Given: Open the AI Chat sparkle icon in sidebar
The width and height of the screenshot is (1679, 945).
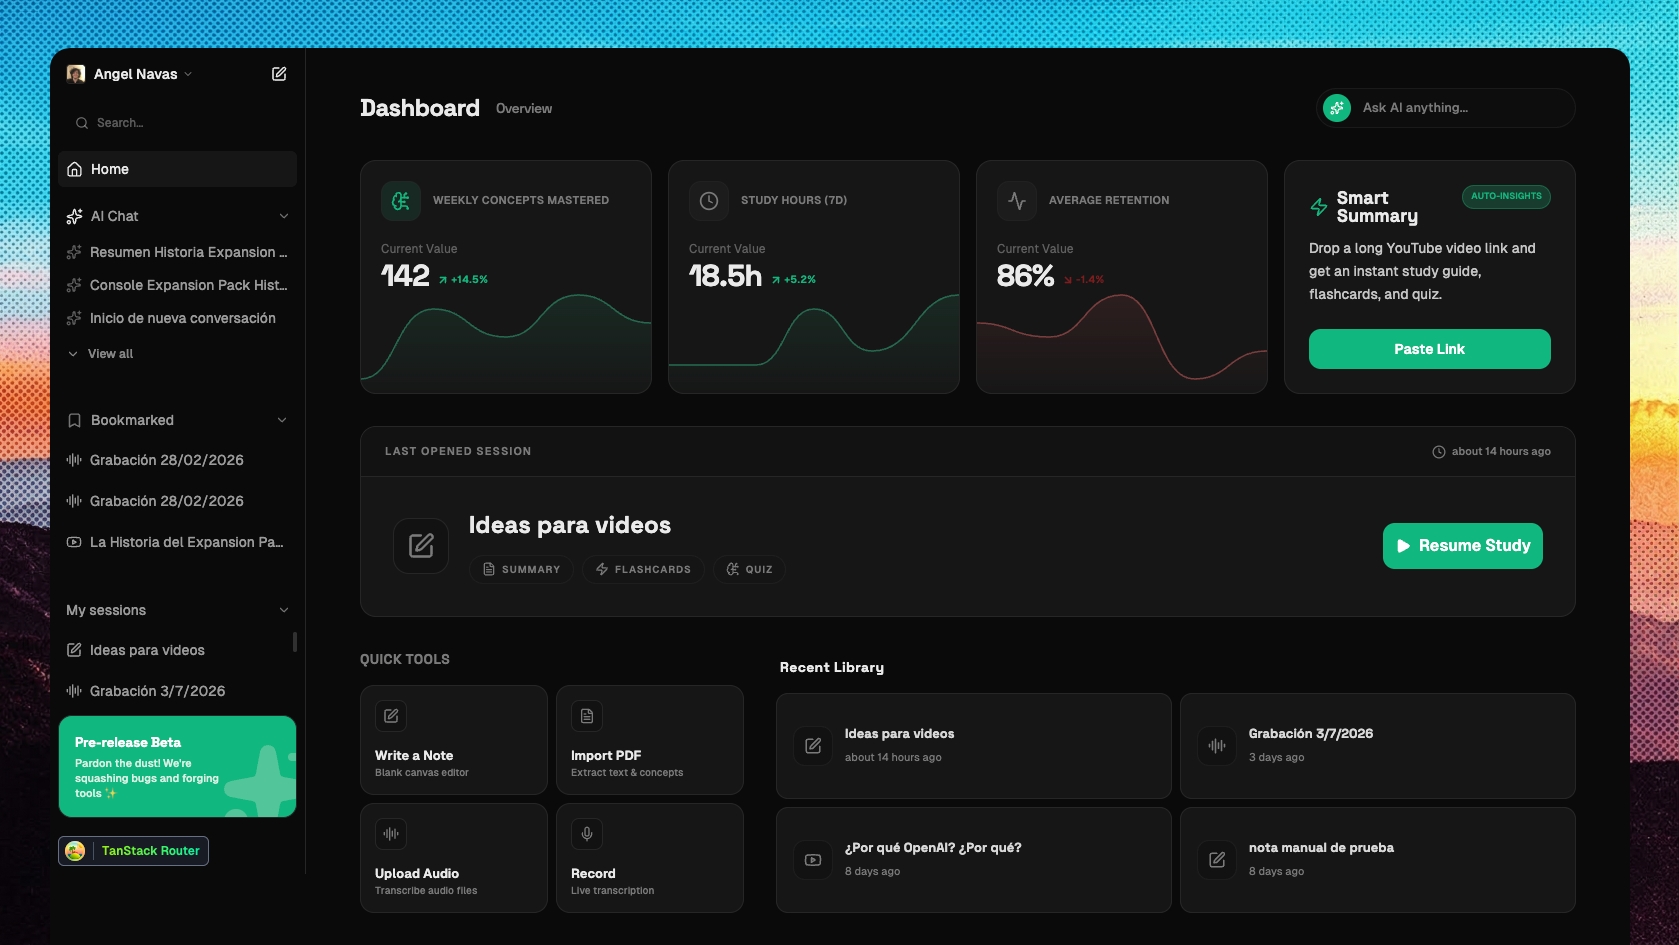Looking at the screenshot, I should pyautogui.click(x=74, y=216).
